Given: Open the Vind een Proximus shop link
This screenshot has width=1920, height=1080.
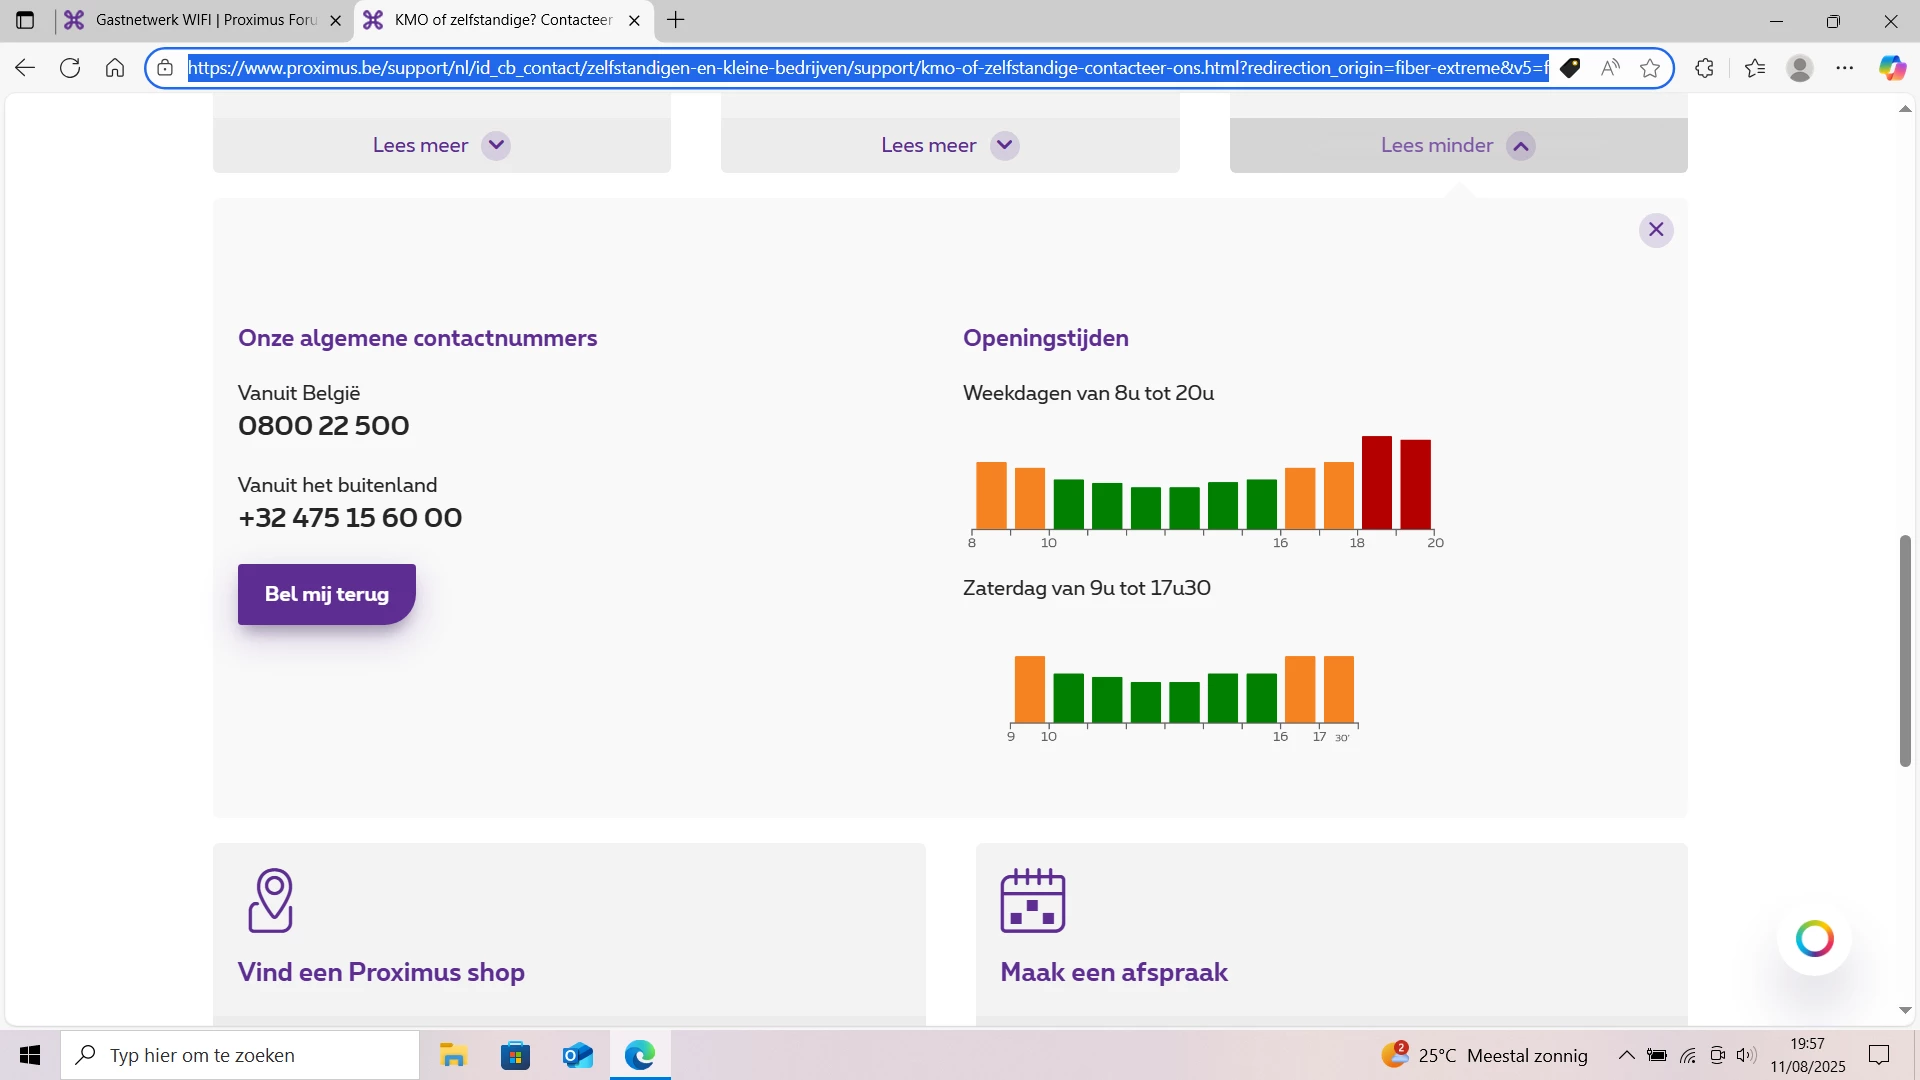Looking at the screenshot, I should pos(381,972).
